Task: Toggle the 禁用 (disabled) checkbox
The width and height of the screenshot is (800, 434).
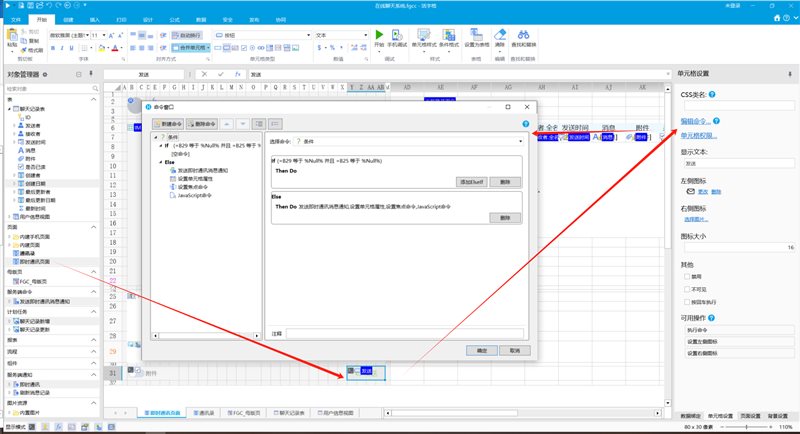Action: pos(687,276)
